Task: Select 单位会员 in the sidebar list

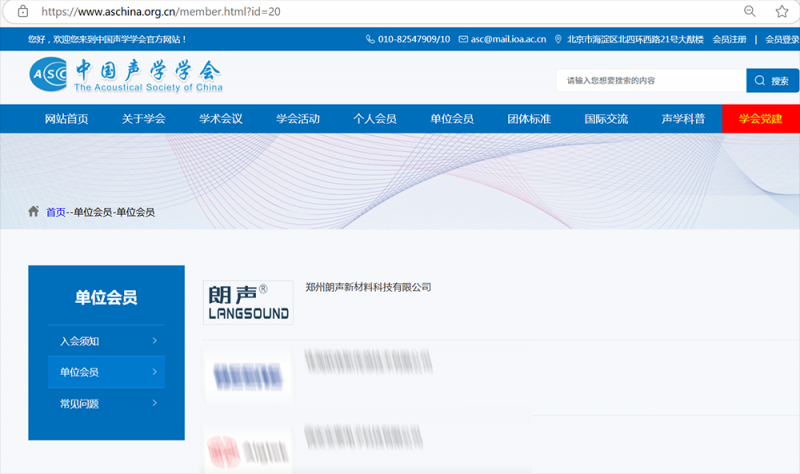Action: (107, 371)
